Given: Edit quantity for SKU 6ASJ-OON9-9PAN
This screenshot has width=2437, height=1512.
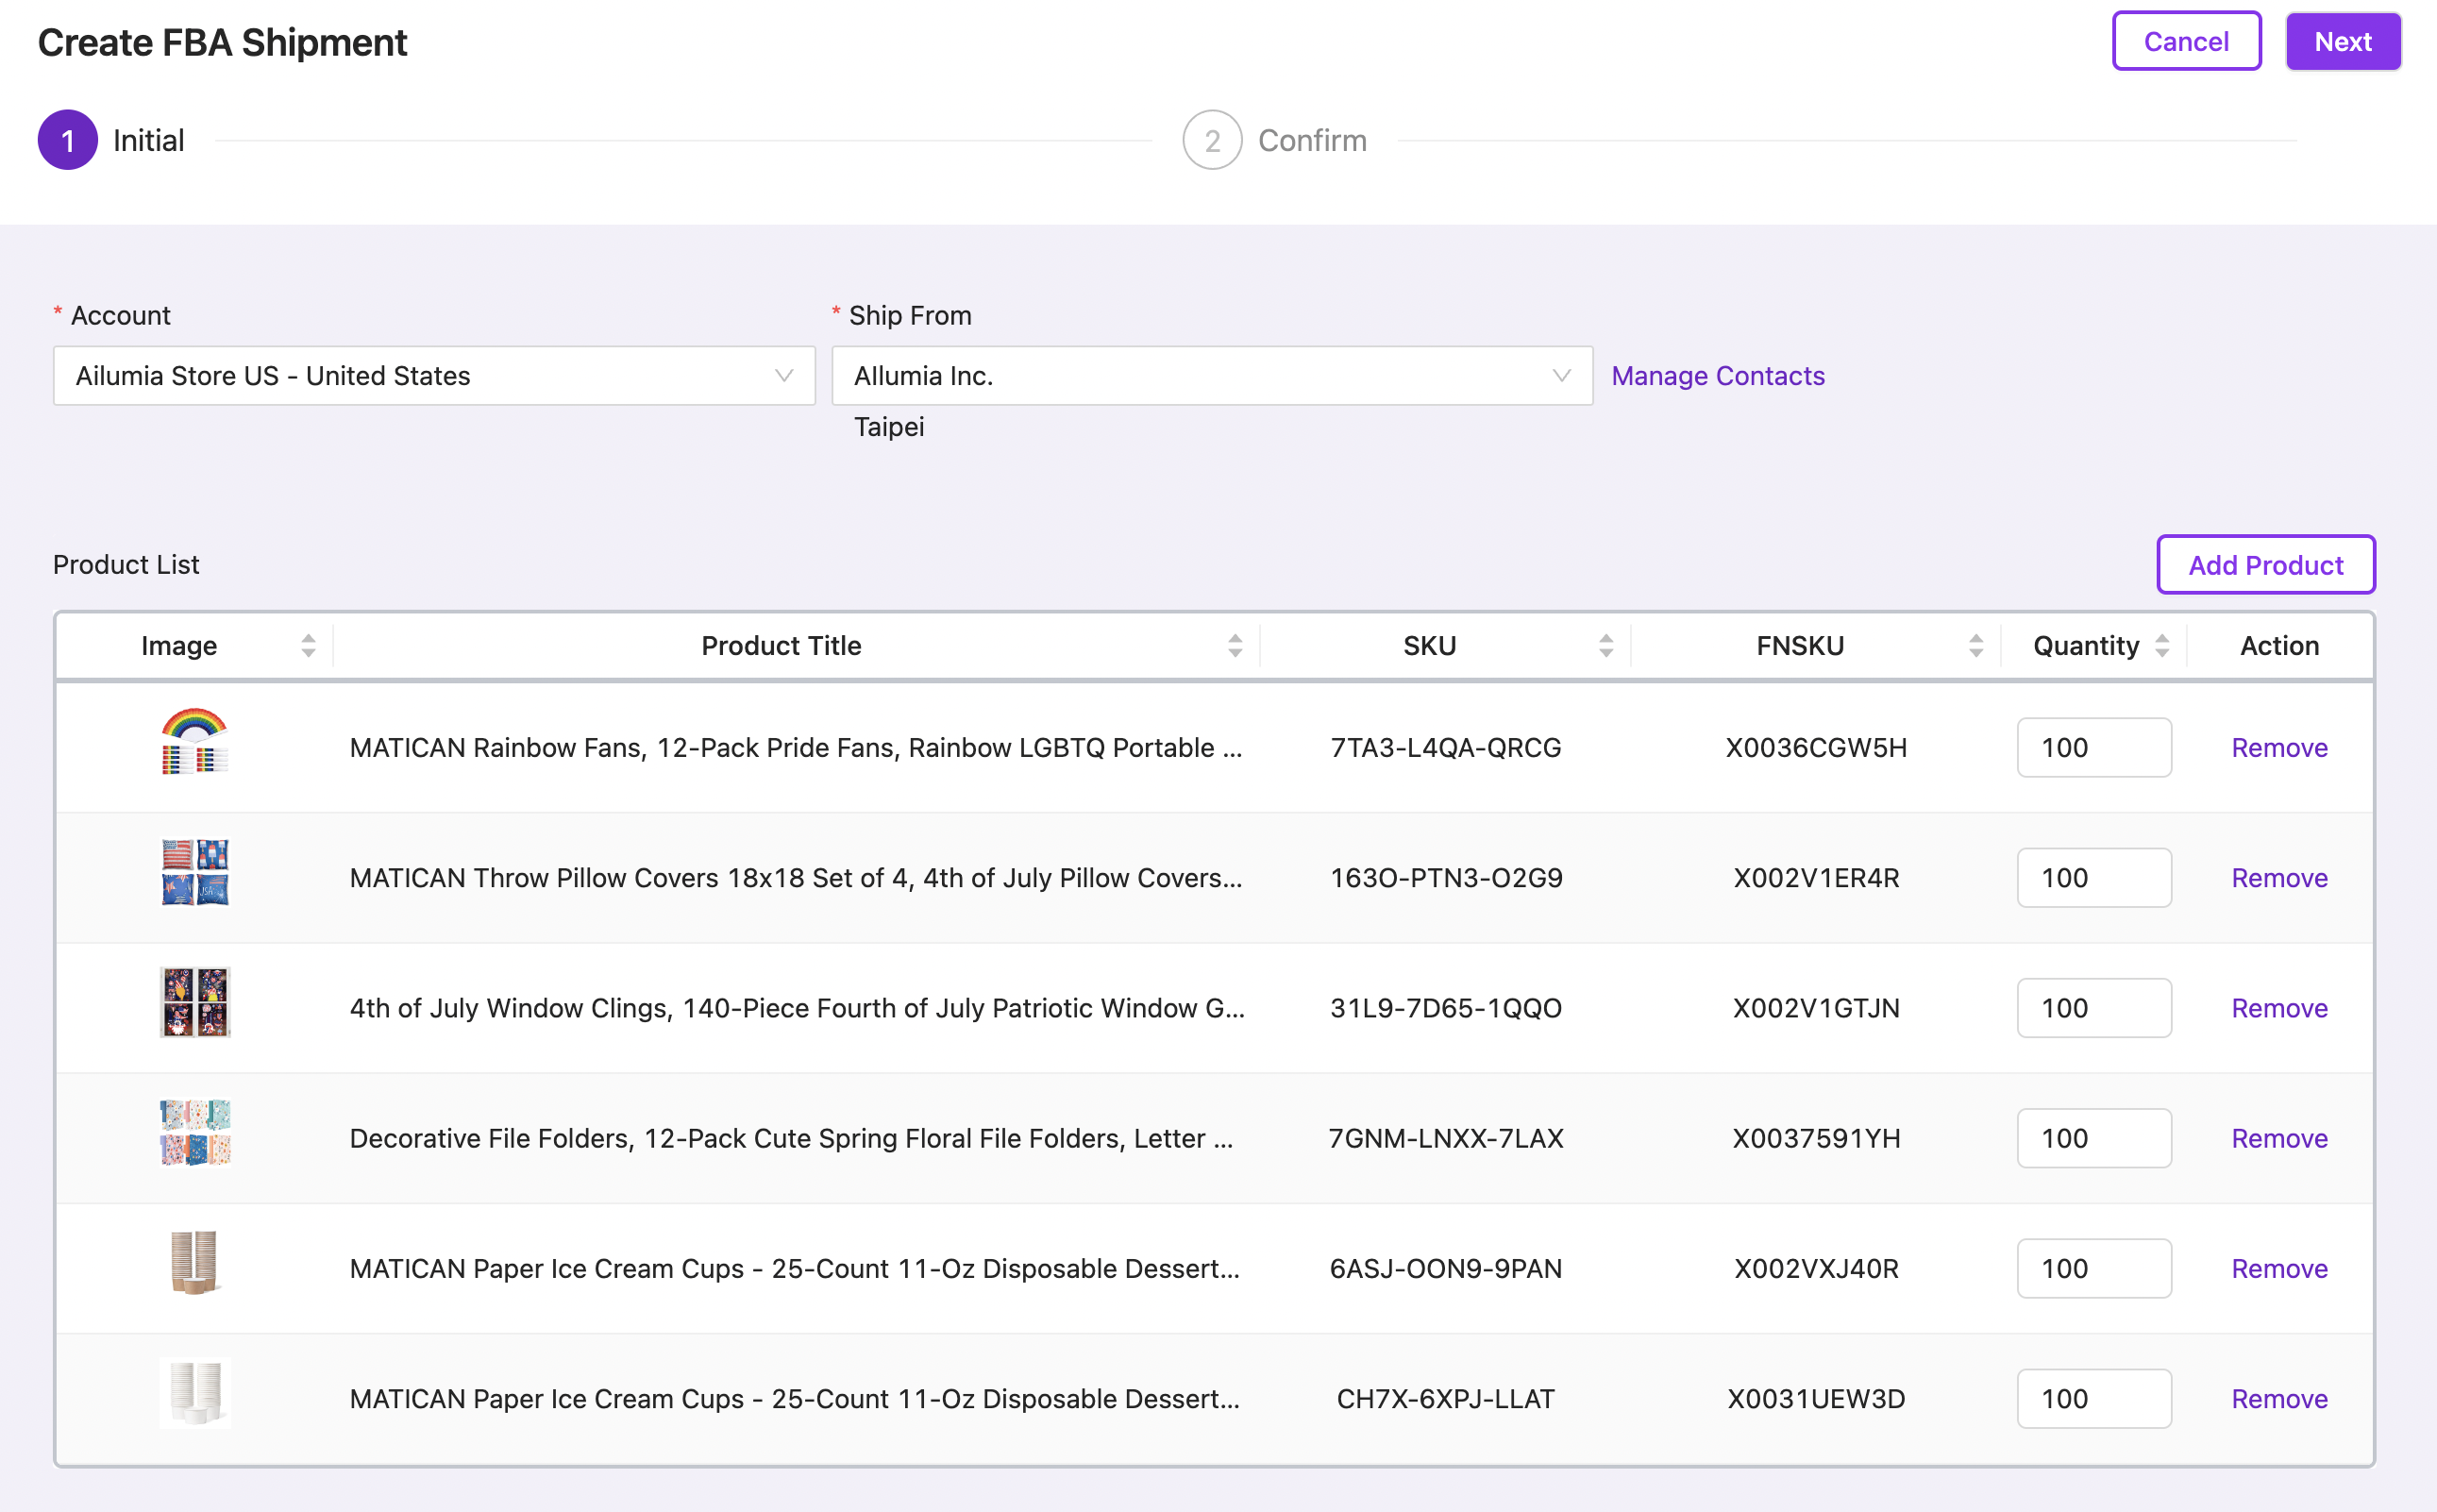Looking at the screenshot, I should [2093, 1268].
